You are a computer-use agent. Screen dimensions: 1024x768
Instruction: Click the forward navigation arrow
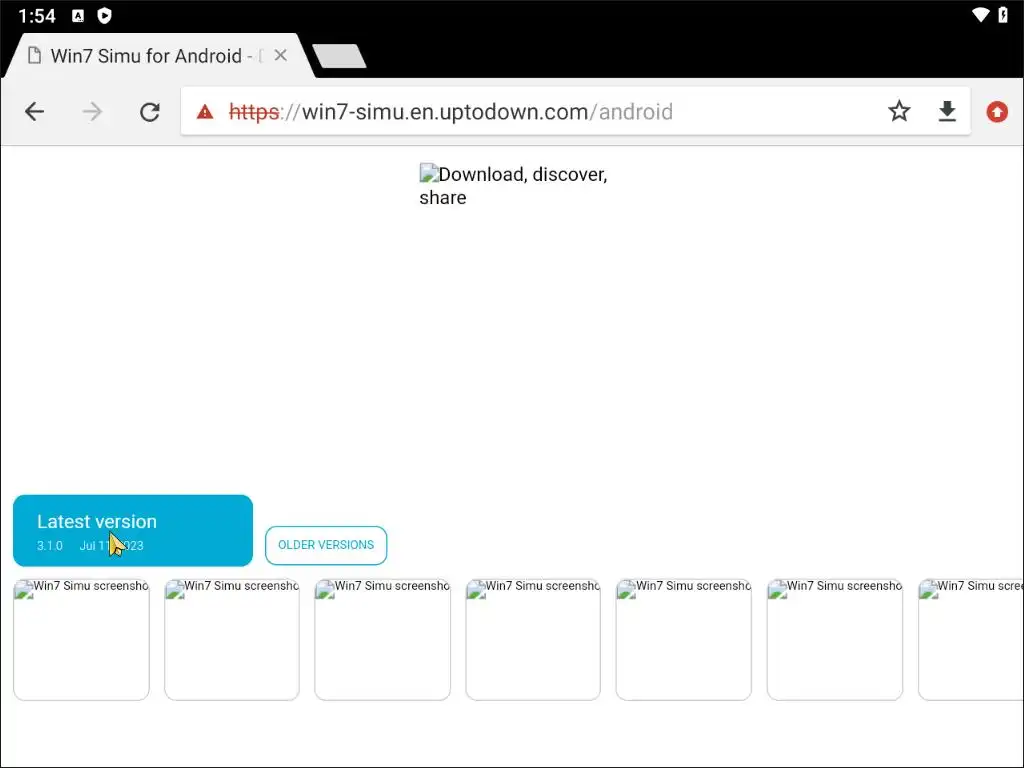(92, 112)
